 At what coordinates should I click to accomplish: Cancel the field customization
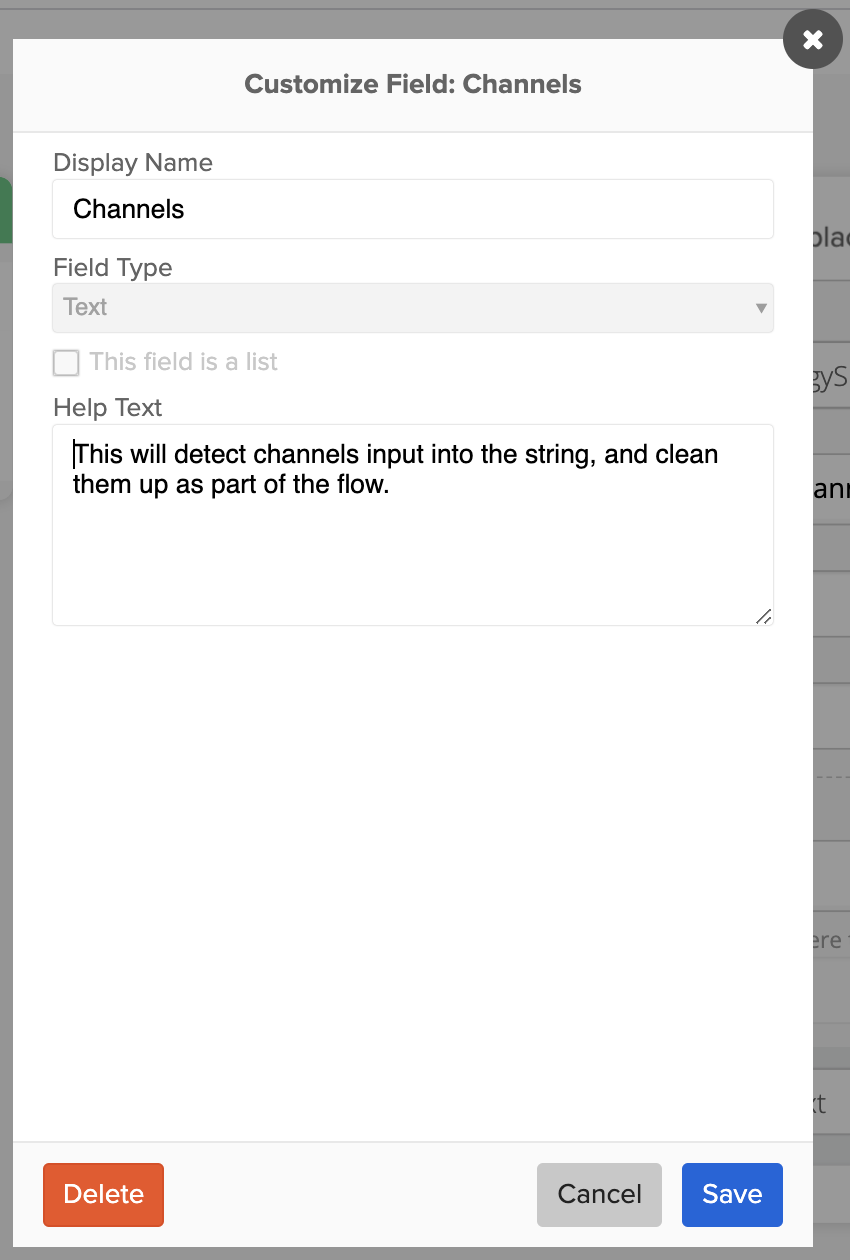pos(599,1194)
